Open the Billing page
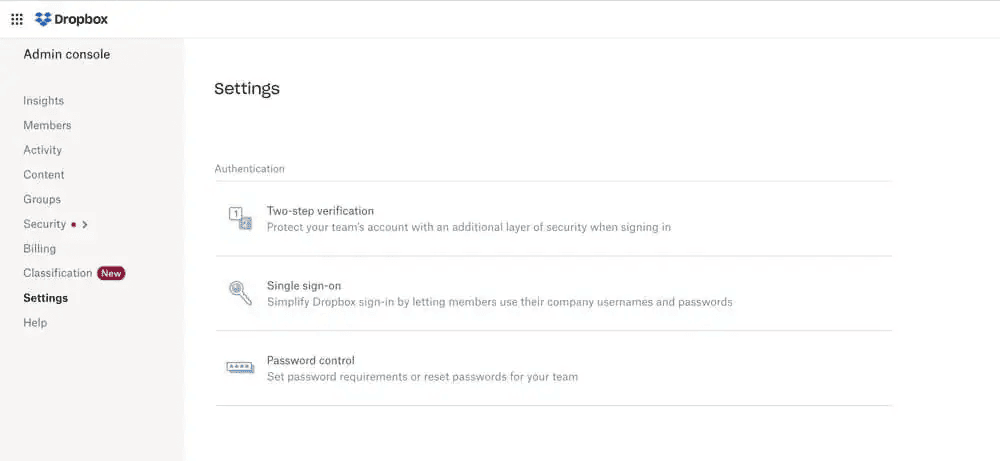Image resolution: width=1000 pixels, height=461 pixels. [x=40, y=249]
